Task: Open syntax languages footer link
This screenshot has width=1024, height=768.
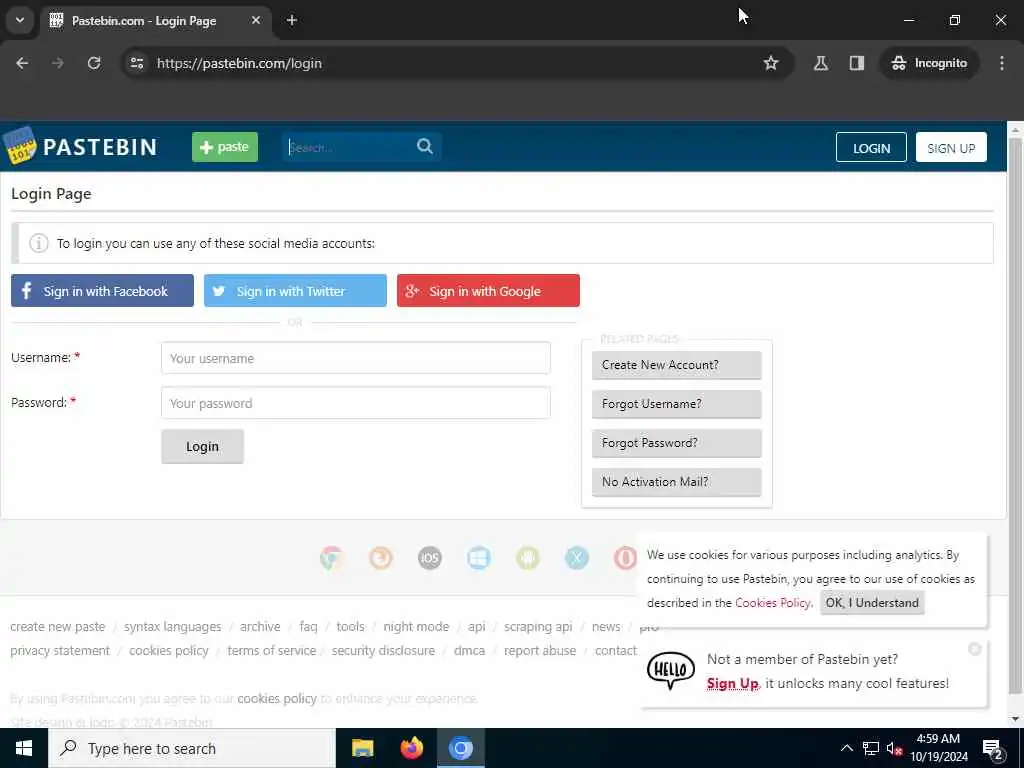Action: pyautogui.click(x=172, y=626)
